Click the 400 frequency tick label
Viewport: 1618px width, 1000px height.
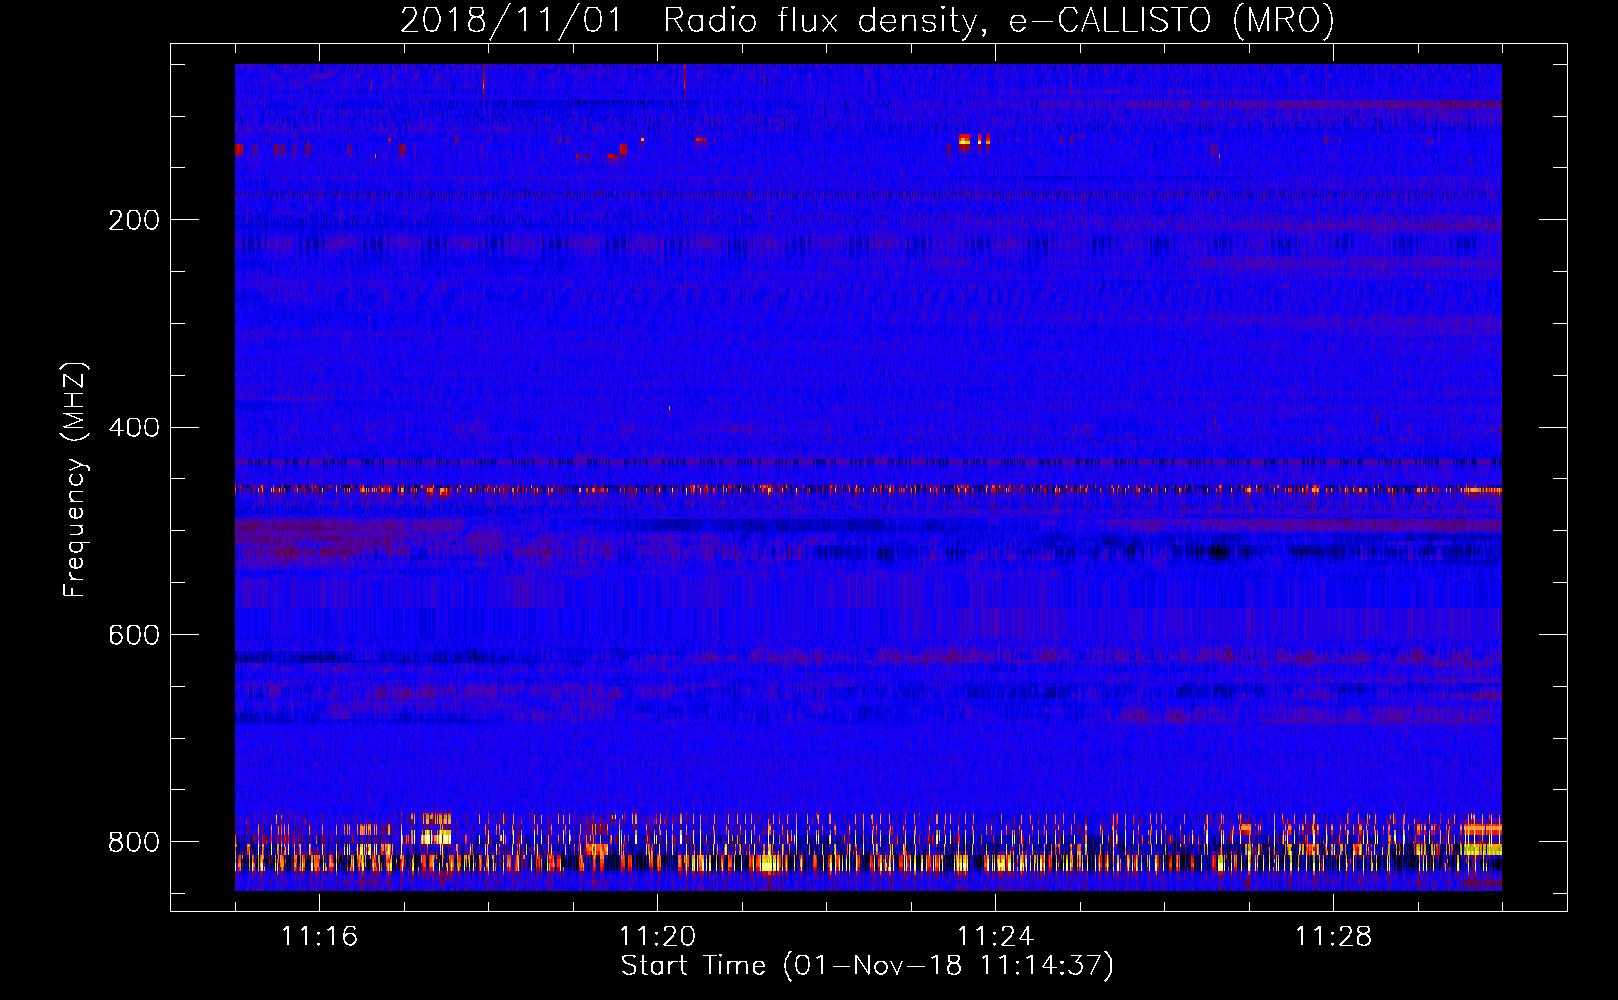[133, 428]
